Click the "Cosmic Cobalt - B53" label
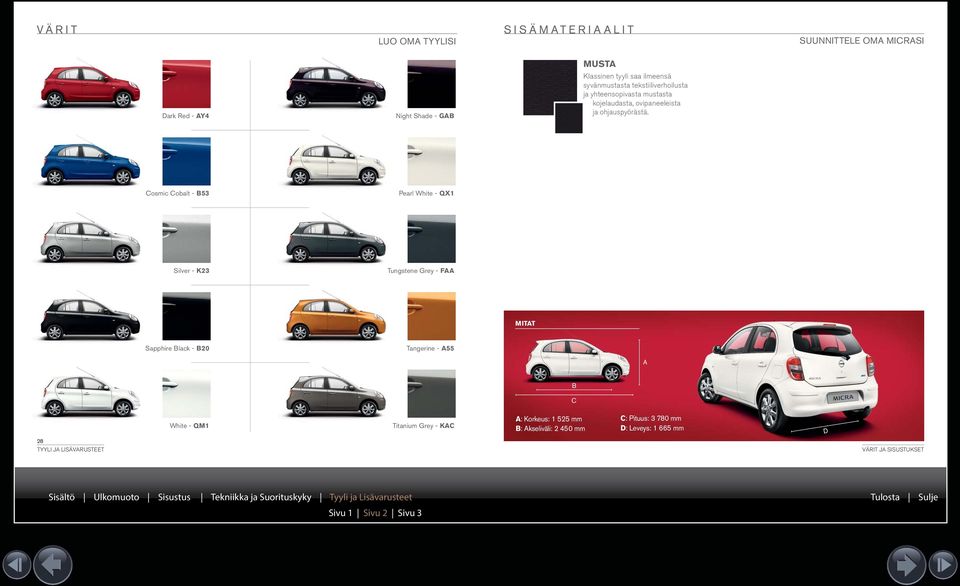The image size is (960, 586). [x=178, y=193]
